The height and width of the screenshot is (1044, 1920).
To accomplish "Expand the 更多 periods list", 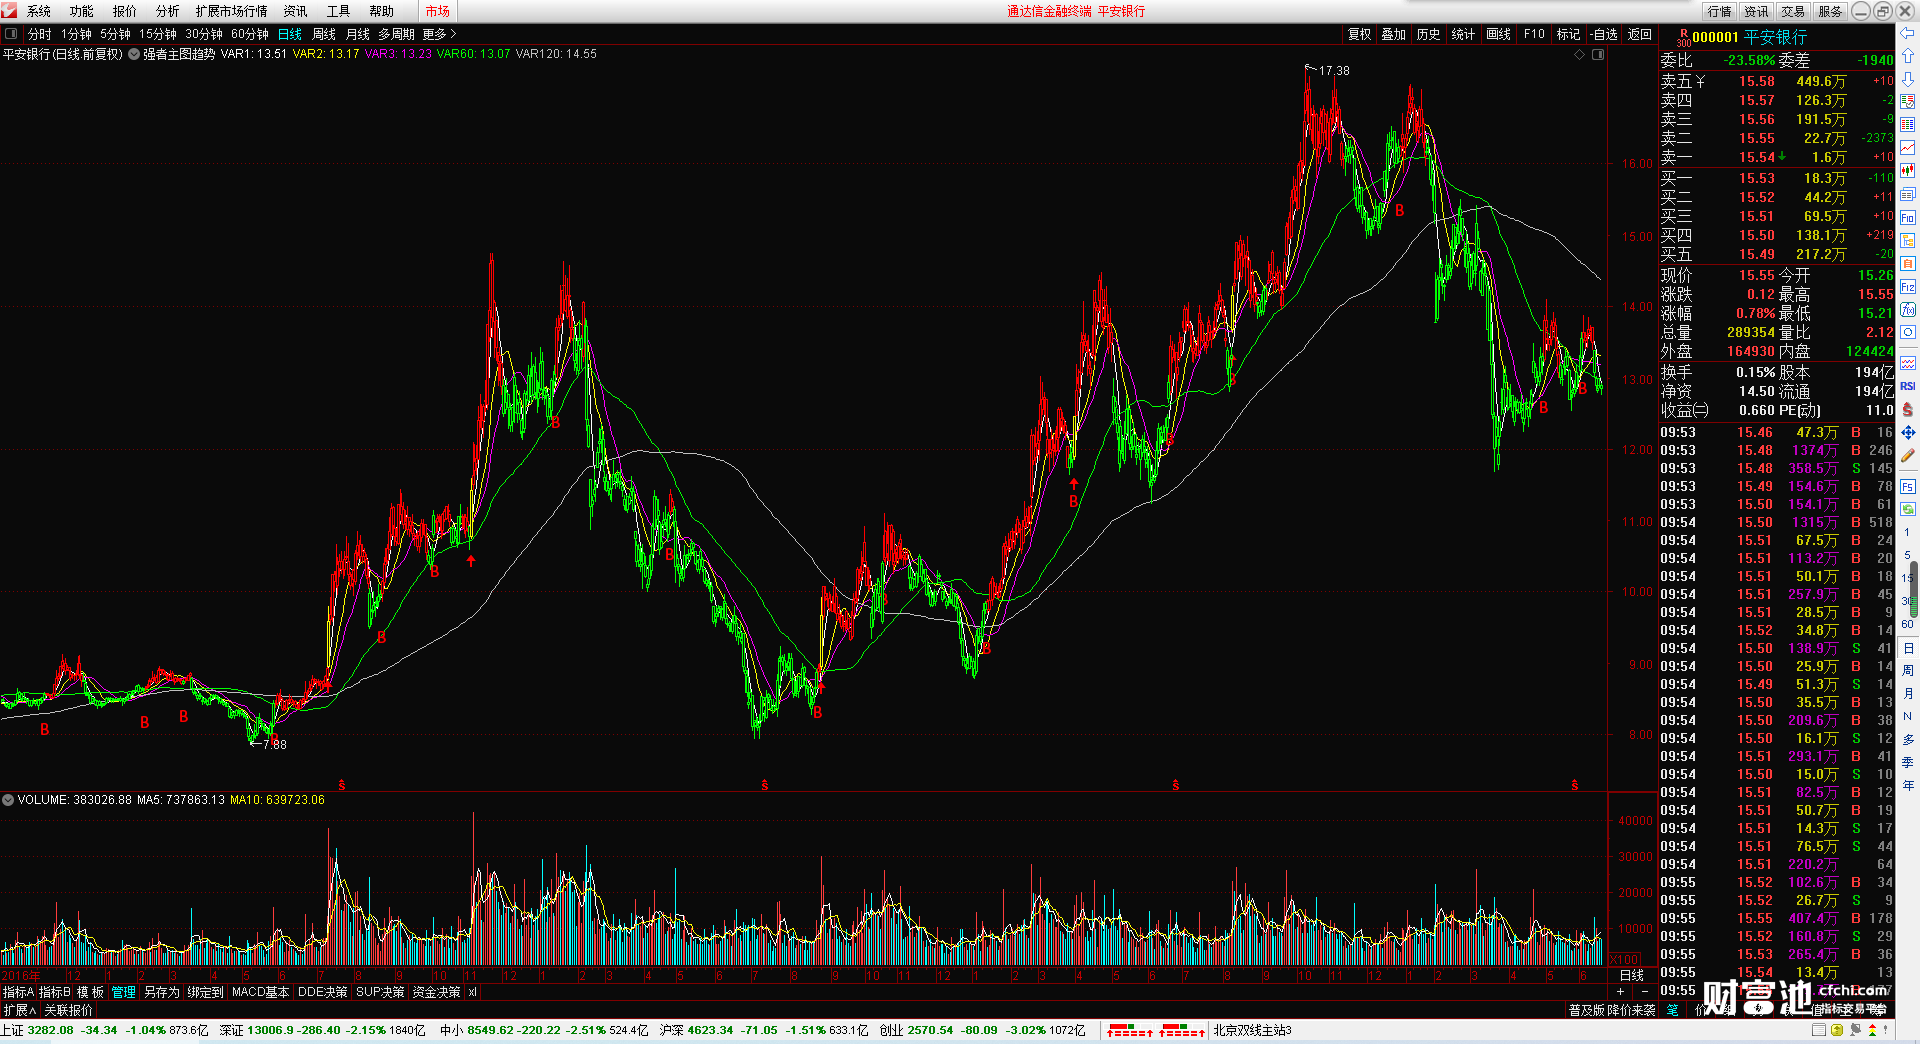I will [439, 34].
